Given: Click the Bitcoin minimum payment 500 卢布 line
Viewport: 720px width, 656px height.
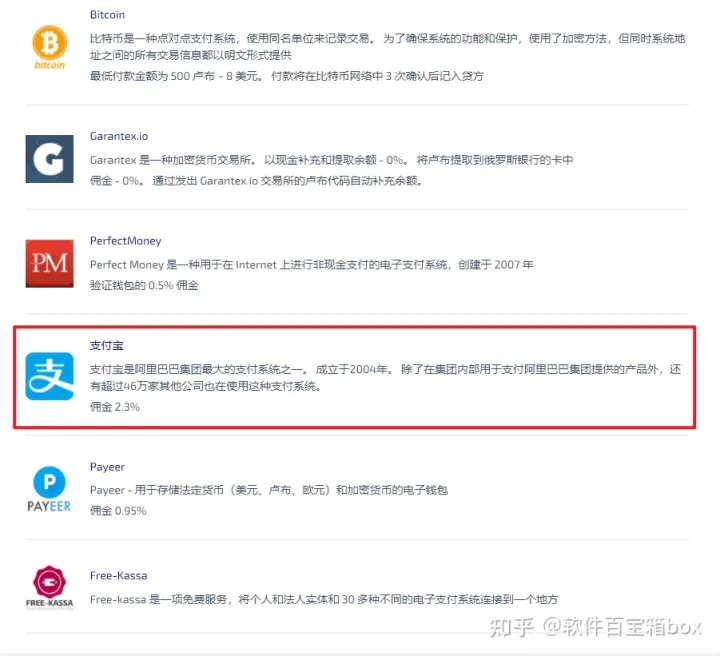Looking at the screenshot, I should [287, 76].
